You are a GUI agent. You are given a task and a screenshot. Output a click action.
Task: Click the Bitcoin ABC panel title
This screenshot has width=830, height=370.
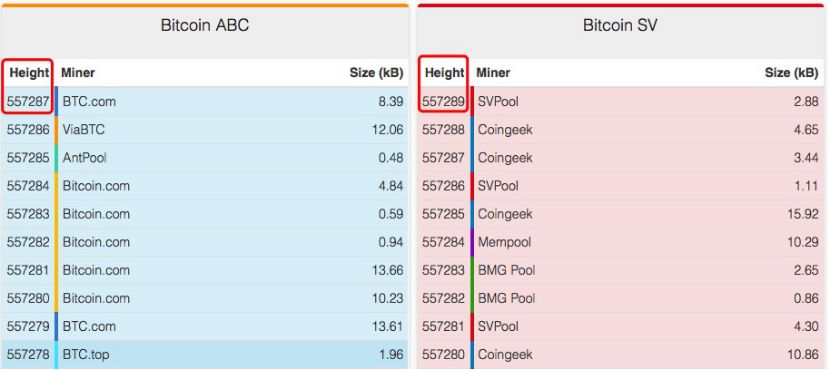pyautogui.click(x=204, y=25)
